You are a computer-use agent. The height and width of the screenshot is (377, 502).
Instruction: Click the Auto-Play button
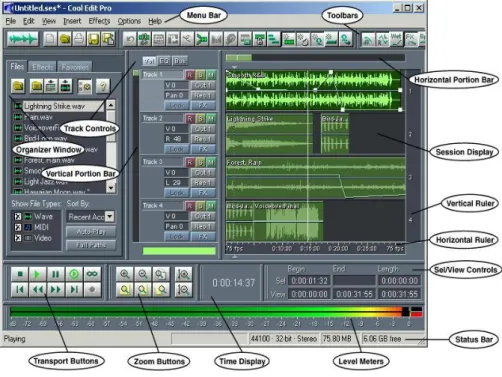point(91,232)
